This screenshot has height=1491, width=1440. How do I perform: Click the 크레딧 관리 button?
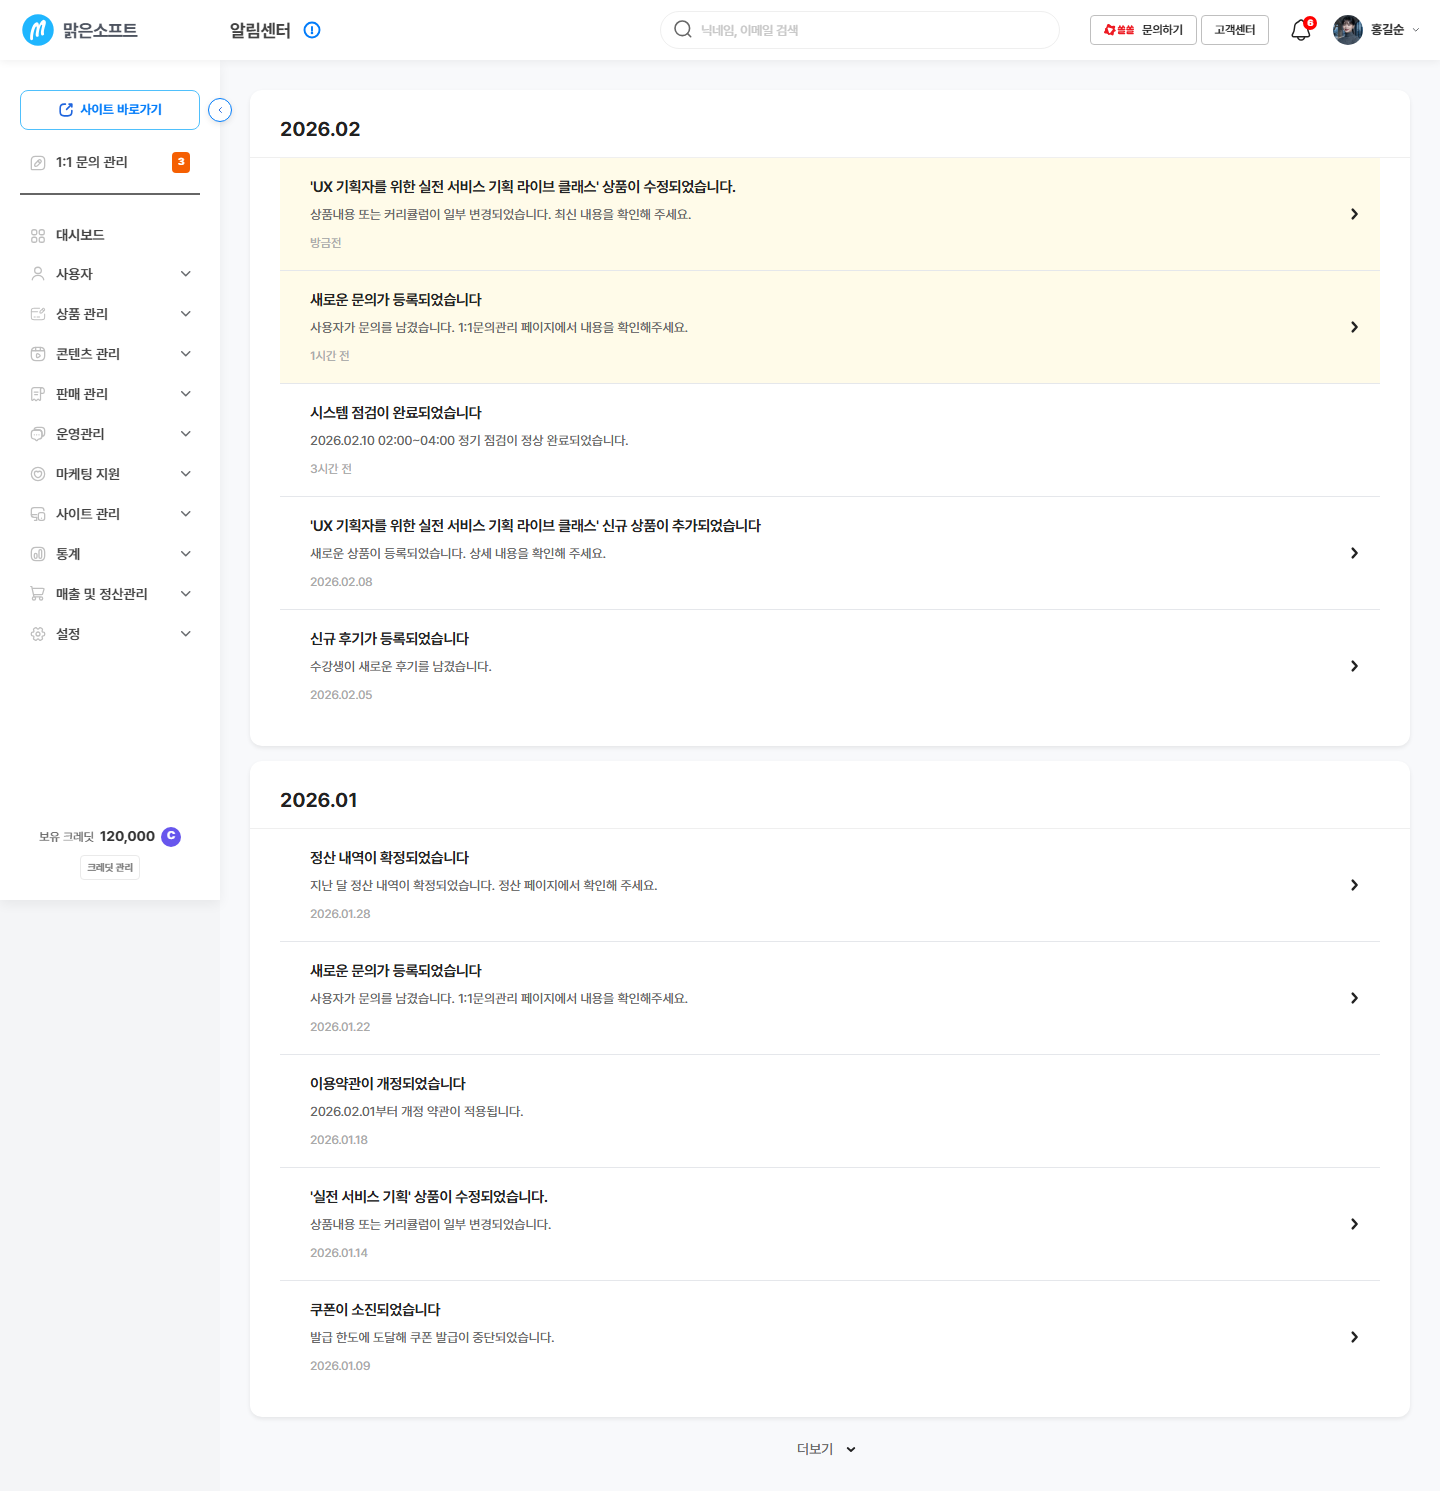click(110, 868)
